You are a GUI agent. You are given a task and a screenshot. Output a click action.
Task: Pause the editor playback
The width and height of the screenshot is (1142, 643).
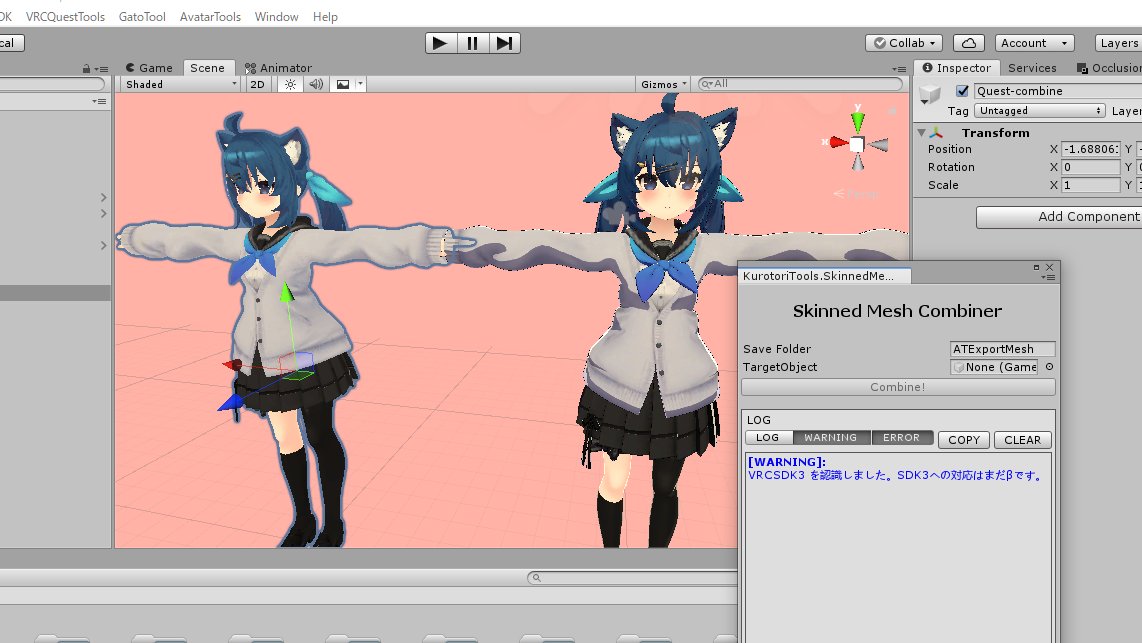pos(472,43)
